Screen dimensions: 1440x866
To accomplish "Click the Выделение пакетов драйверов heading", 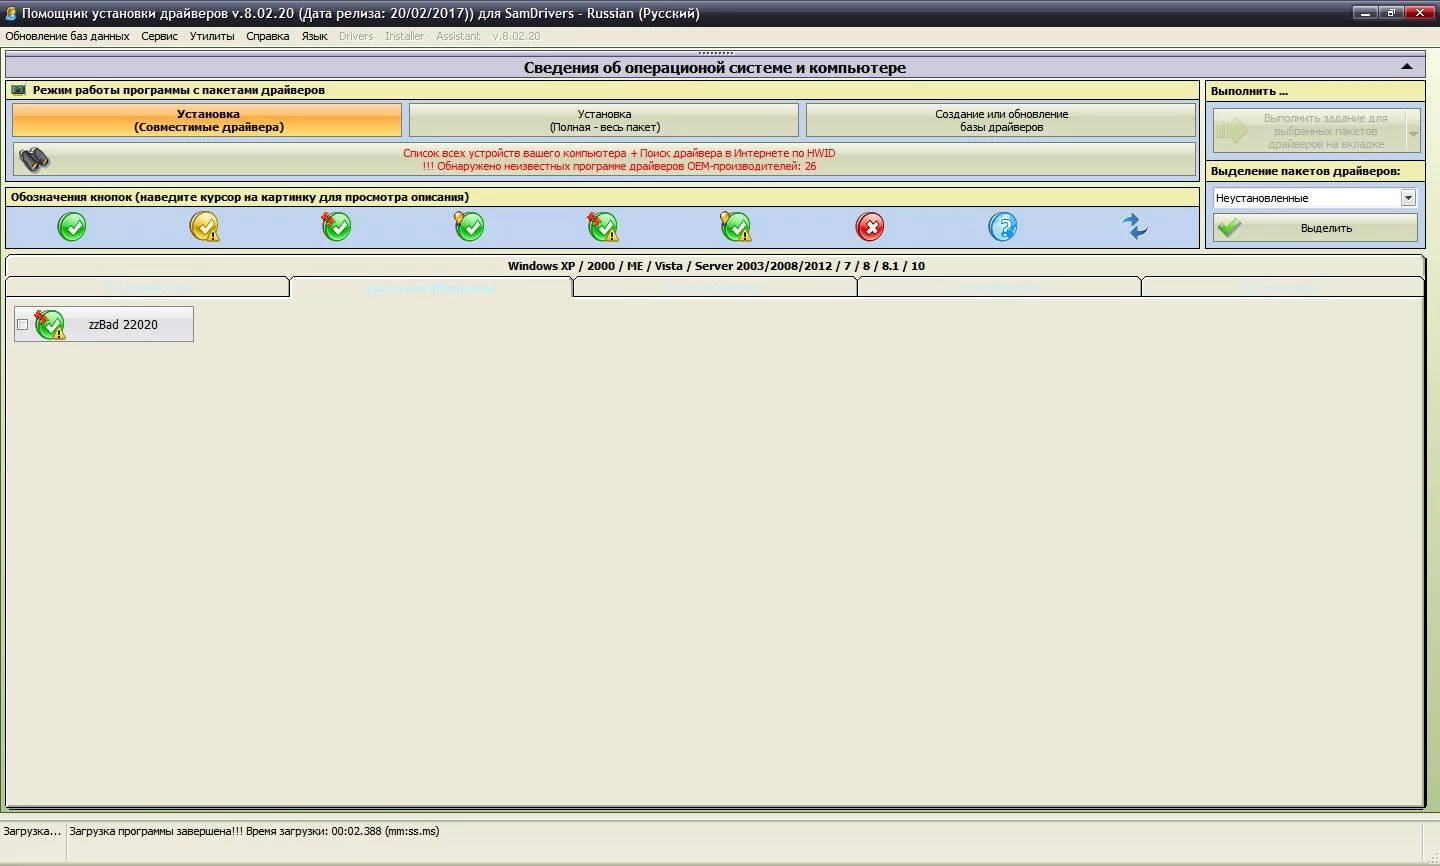I will click(1305, 171).
